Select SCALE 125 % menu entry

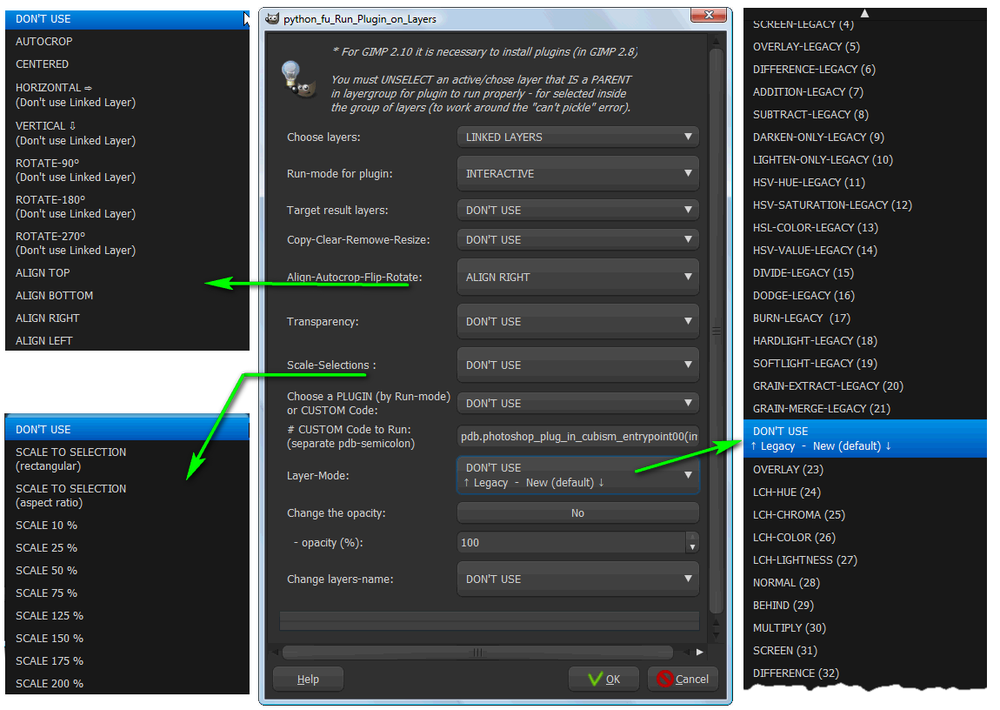tap(127, 616)
